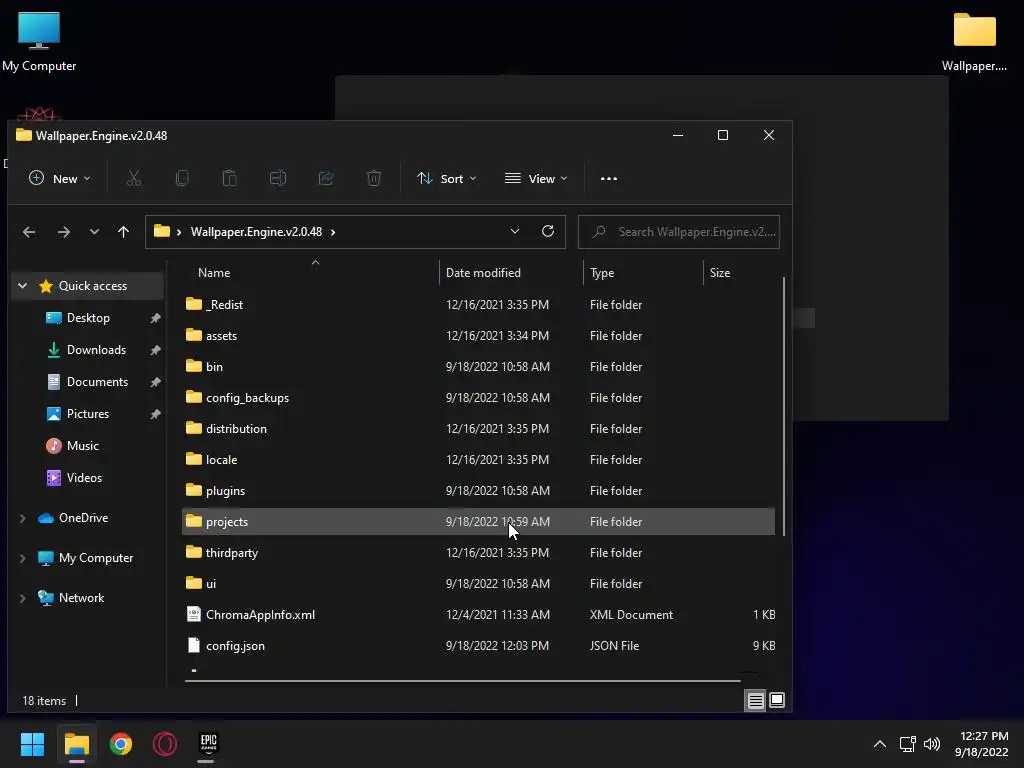This screenshot has width=1024, height=768.
Task: Switch to Details view layout button
Action: [x=755, y=701]
